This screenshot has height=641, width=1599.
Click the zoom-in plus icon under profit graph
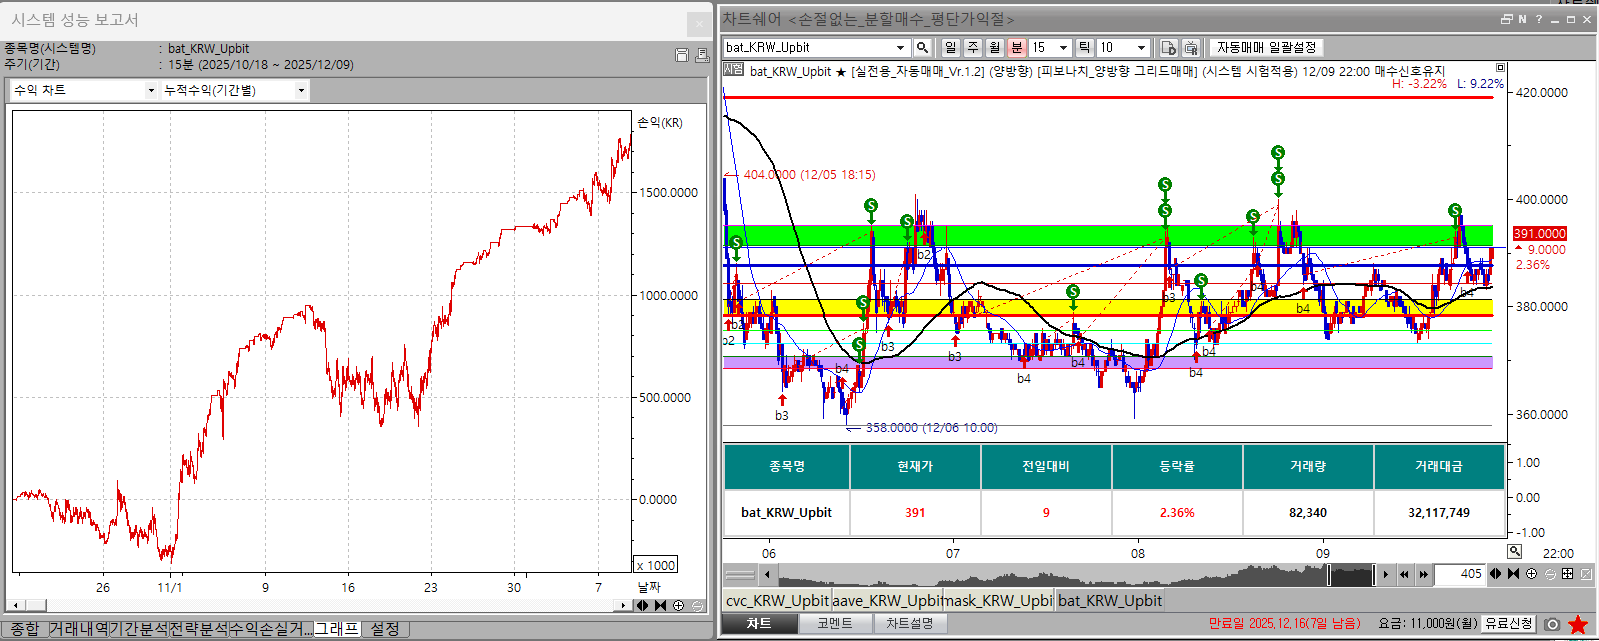click(679, 605)
